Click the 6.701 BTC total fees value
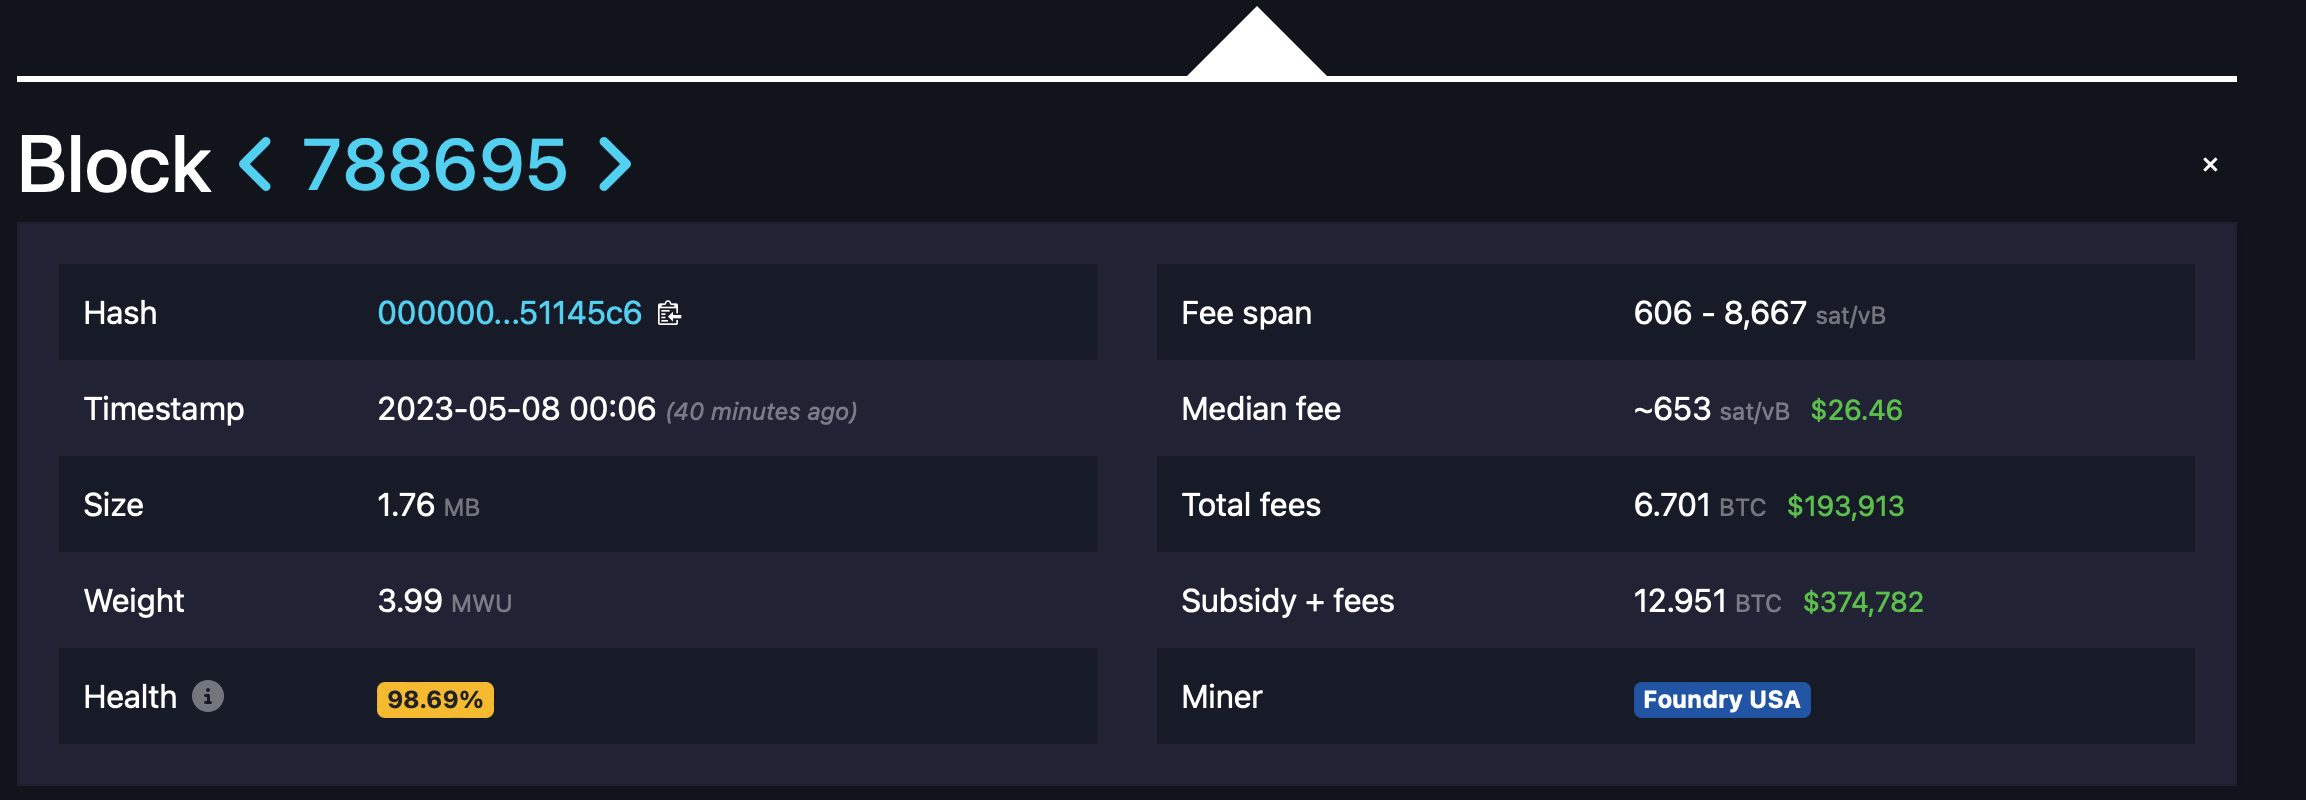 pos(1699,505)
